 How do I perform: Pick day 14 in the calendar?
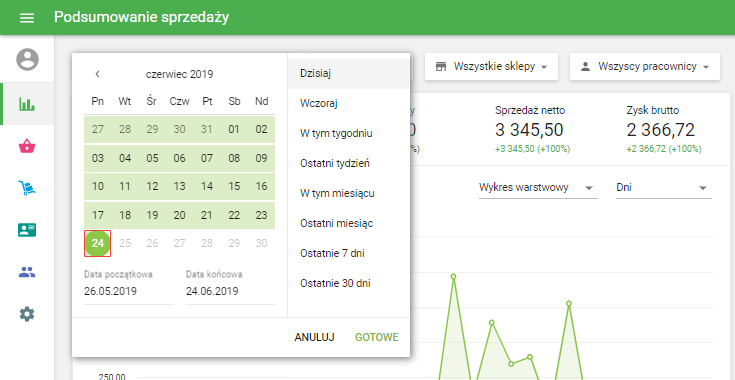coord(207,186)
